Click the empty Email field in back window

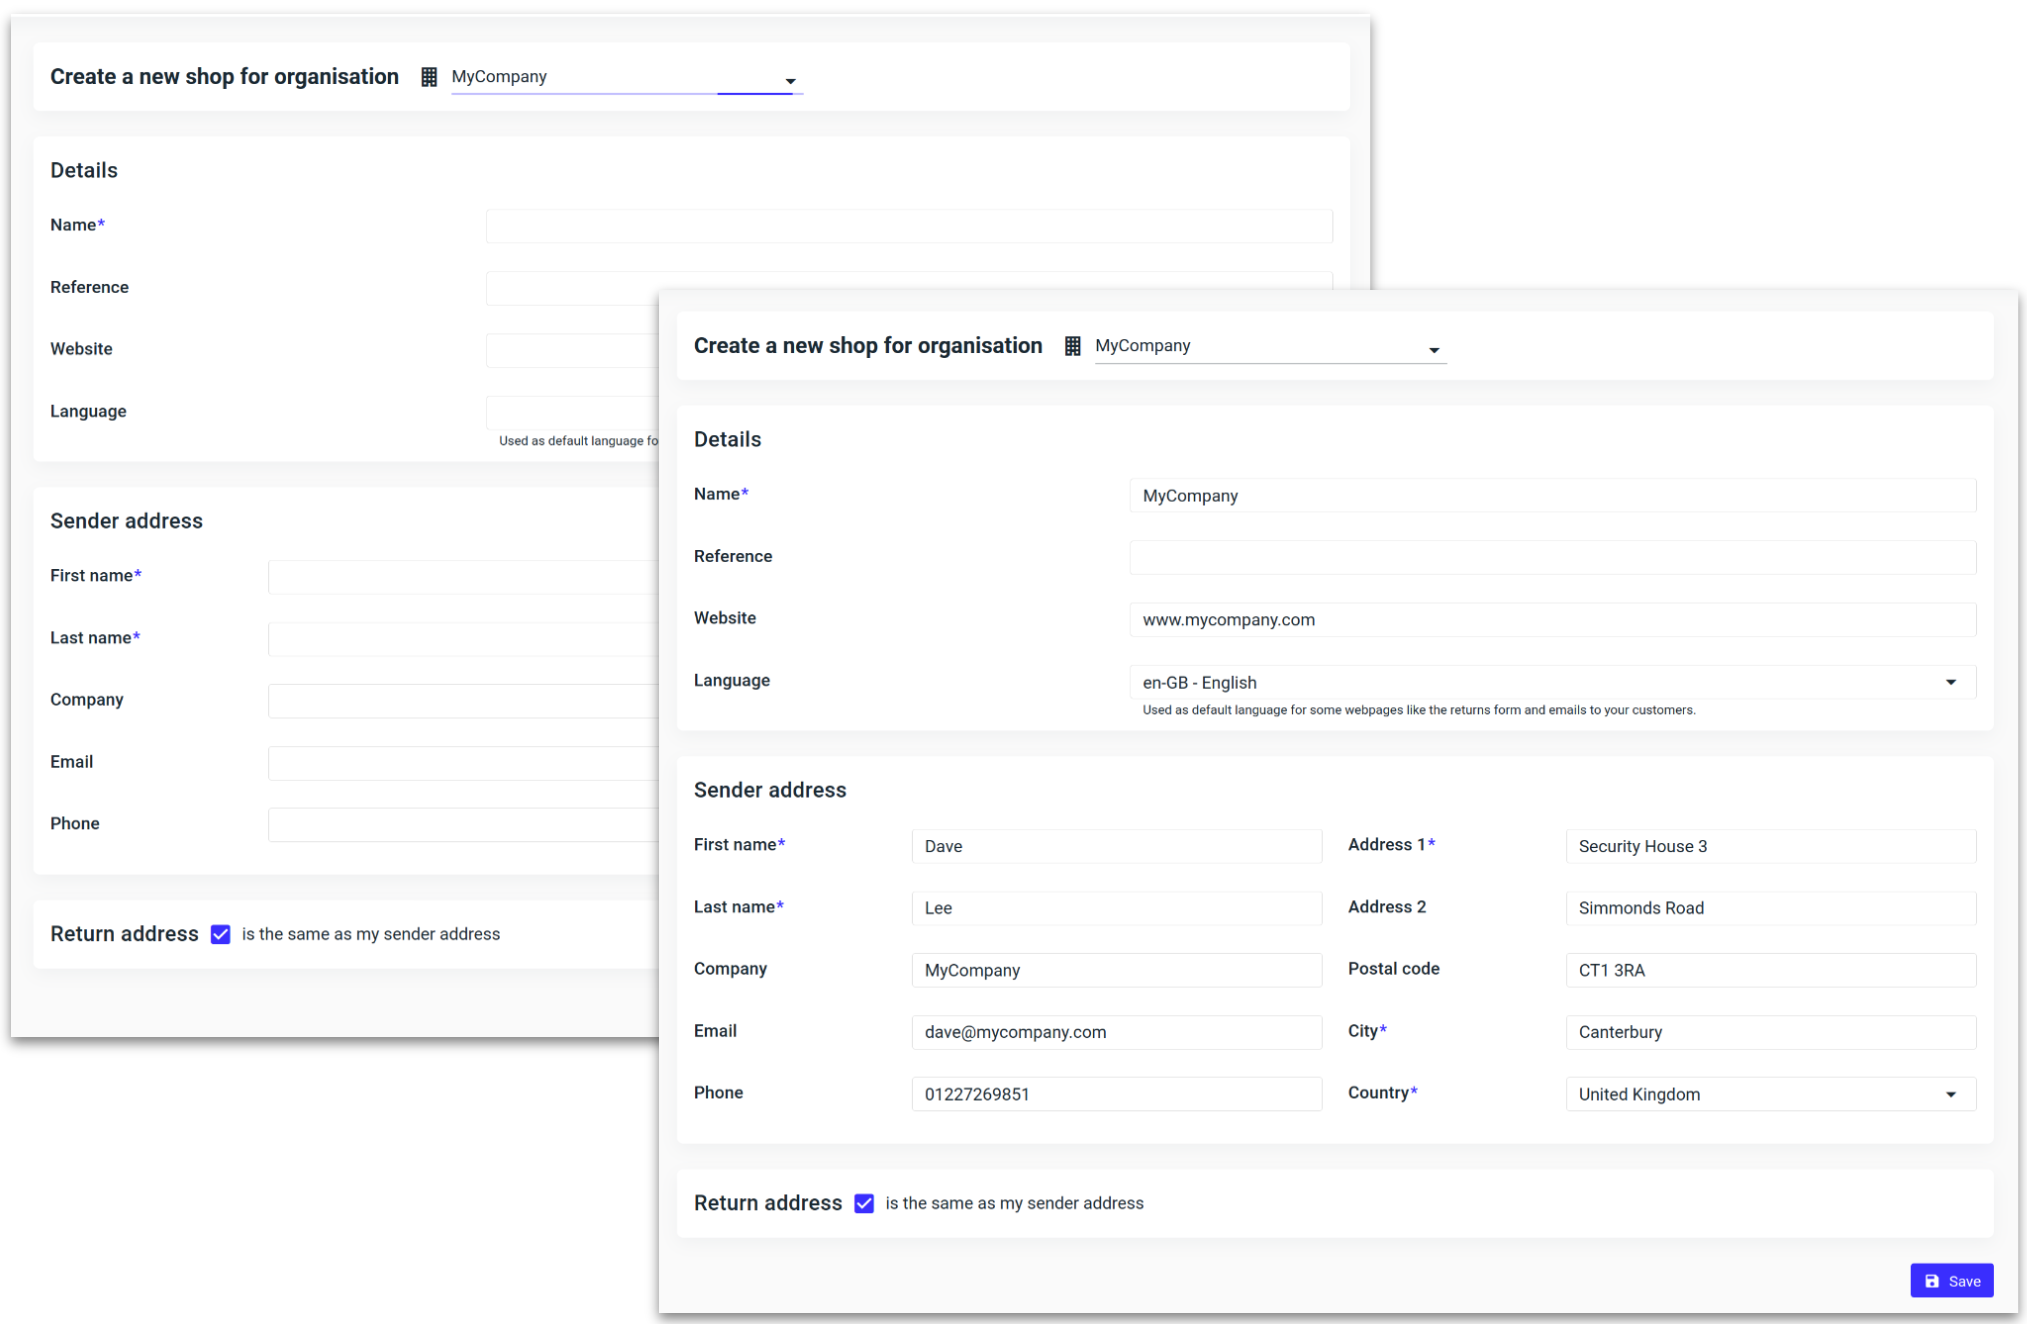click(x=463, y=763)
